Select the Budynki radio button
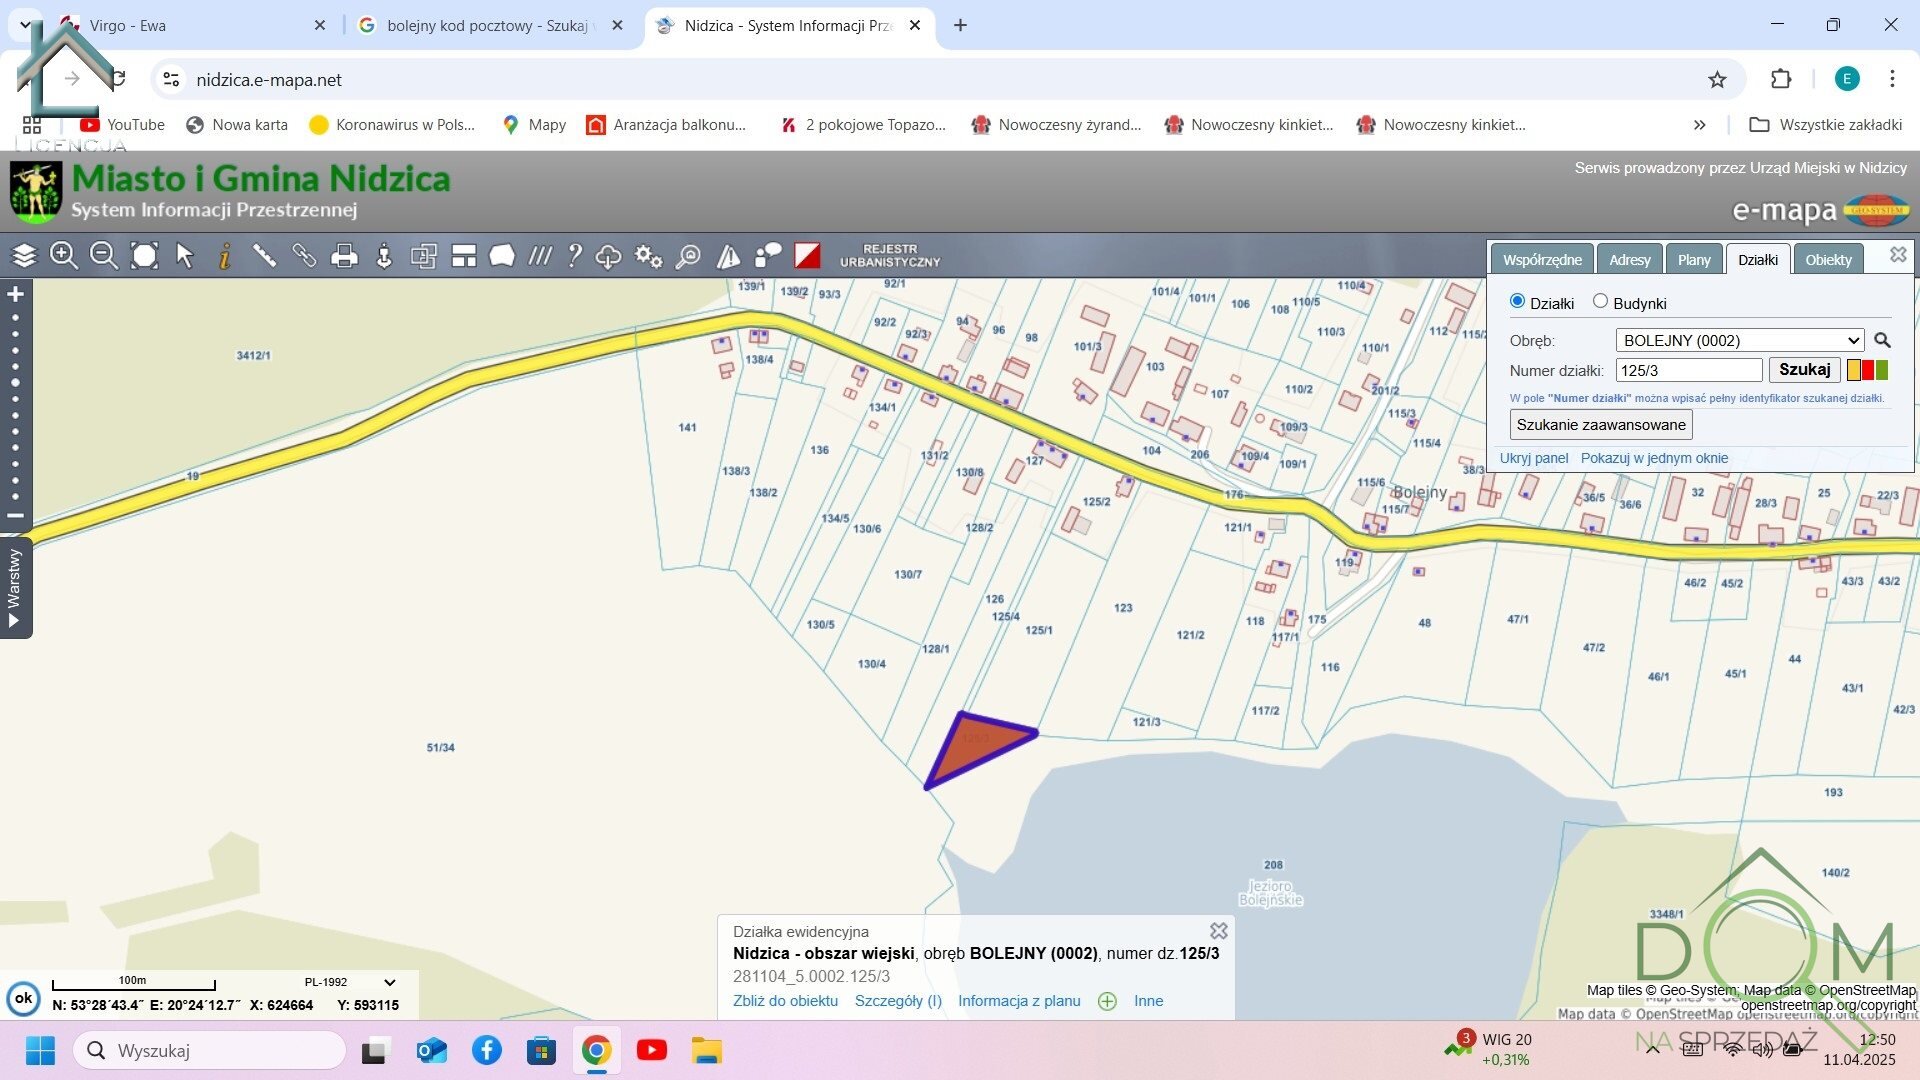The height and width of the screenshot is (1080, 1920). pos(1600,301)
